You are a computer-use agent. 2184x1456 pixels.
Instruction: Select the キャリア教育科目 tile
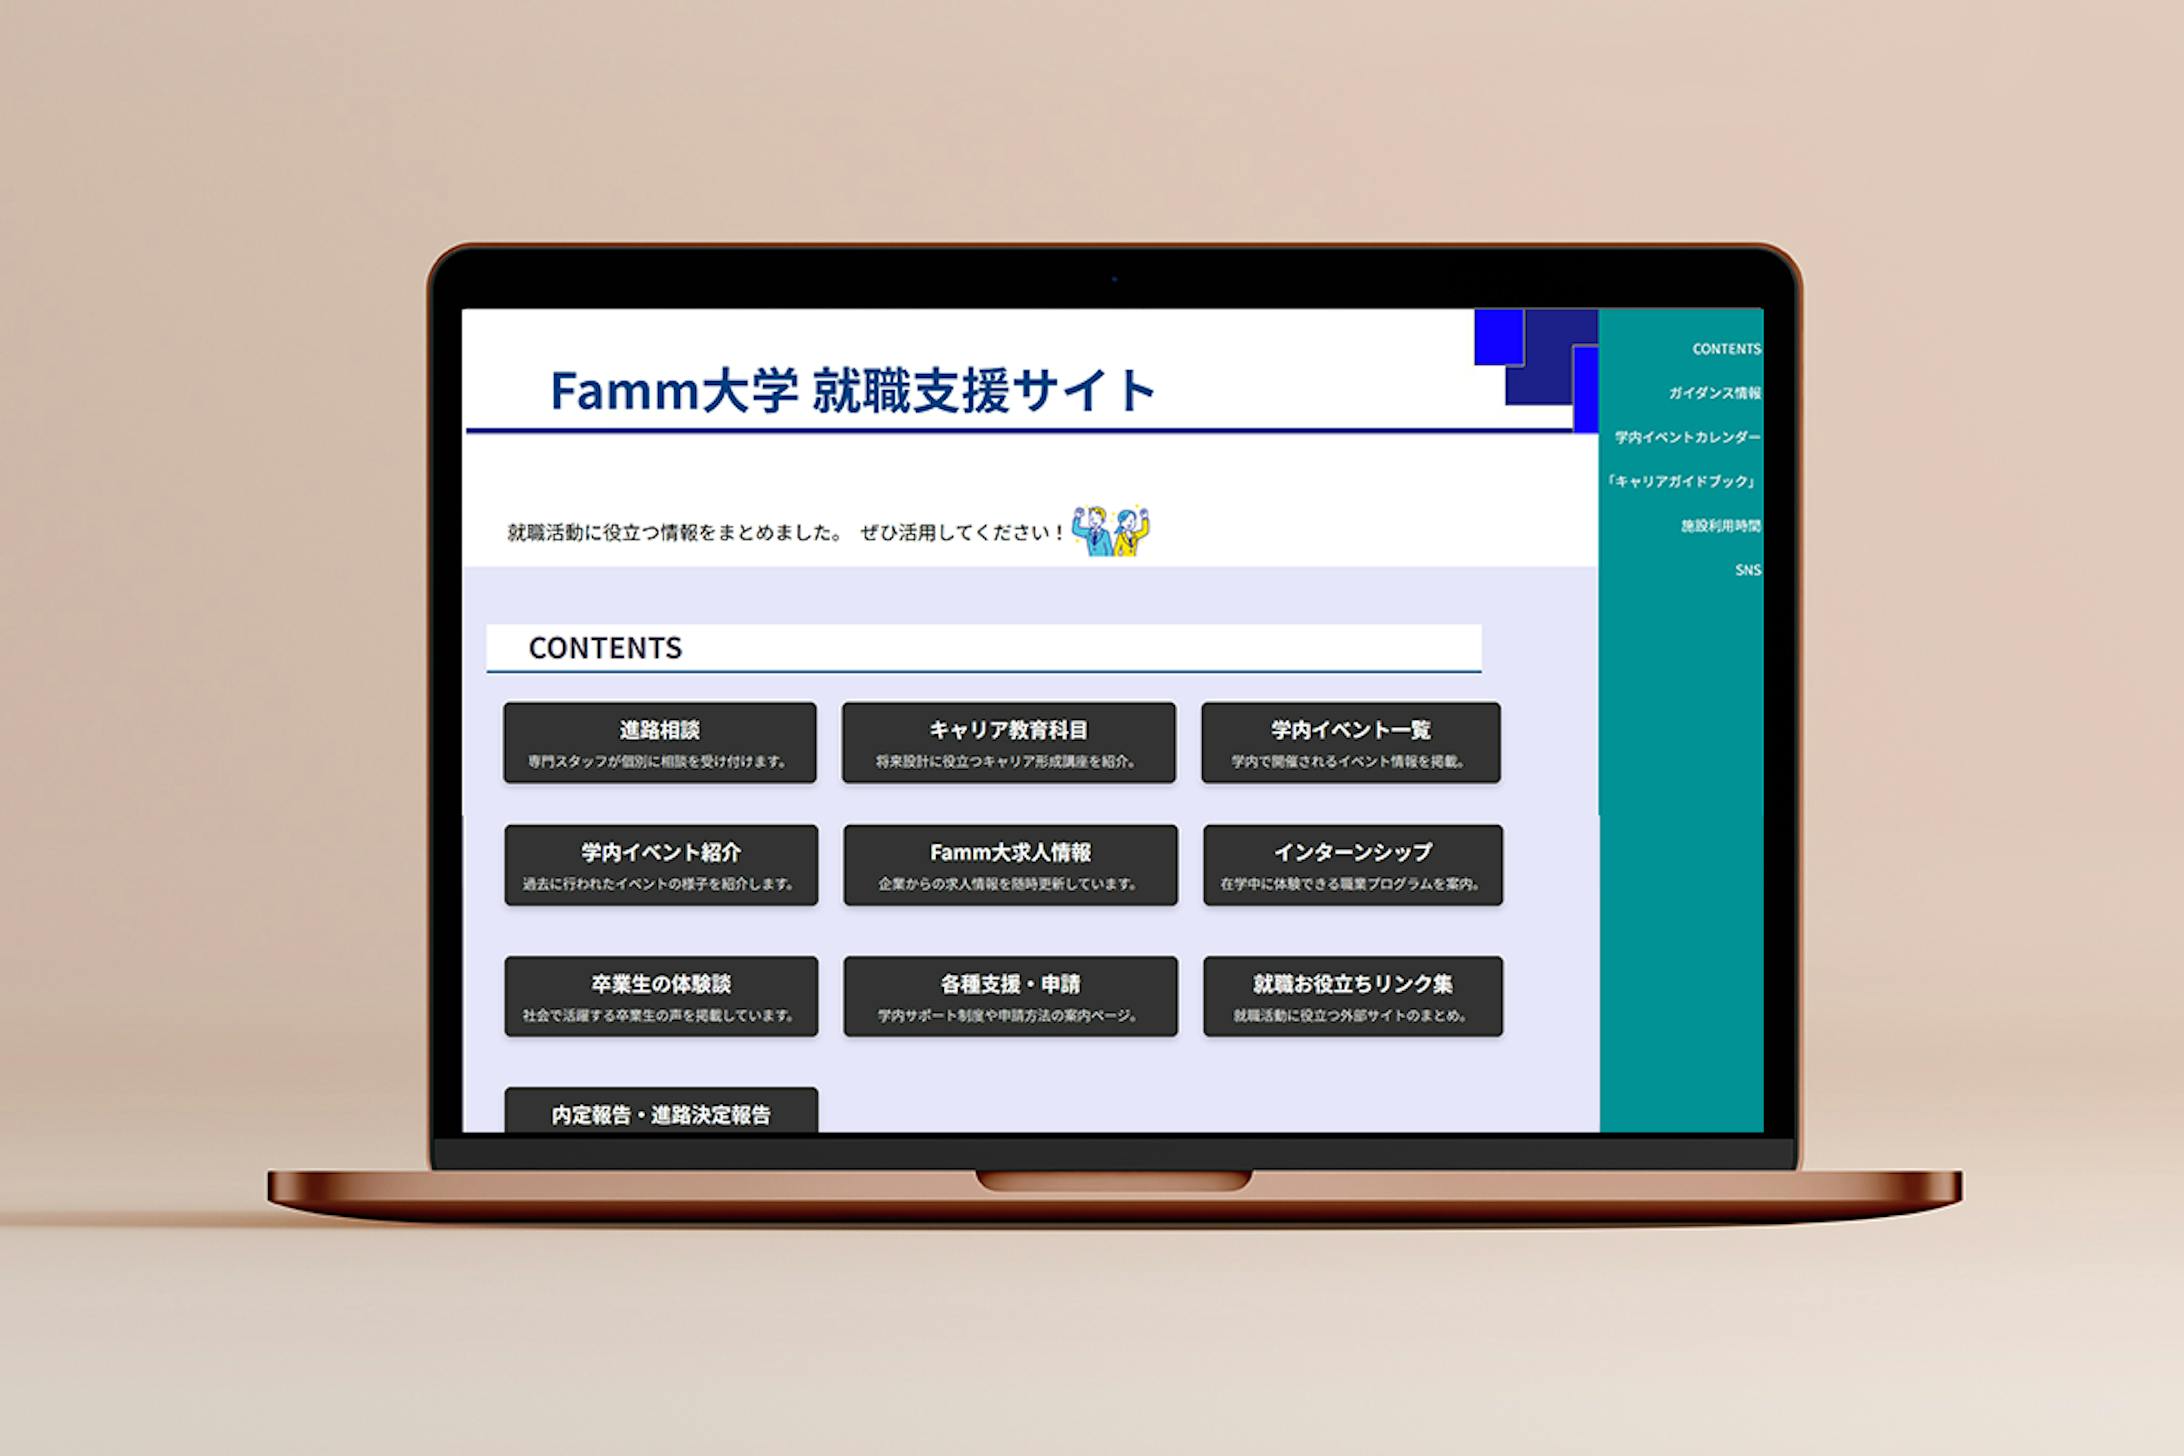point(1010,743)
